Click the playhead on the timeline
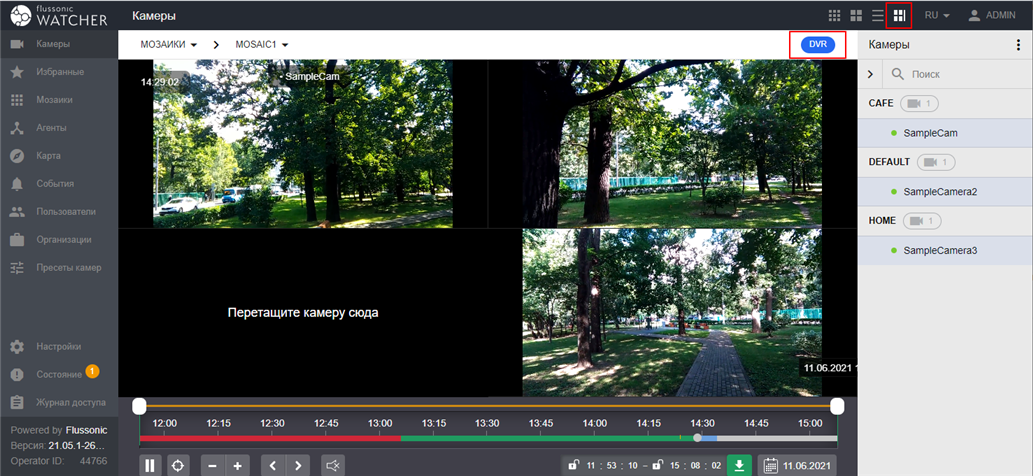1033x476 pixels. 697,438
